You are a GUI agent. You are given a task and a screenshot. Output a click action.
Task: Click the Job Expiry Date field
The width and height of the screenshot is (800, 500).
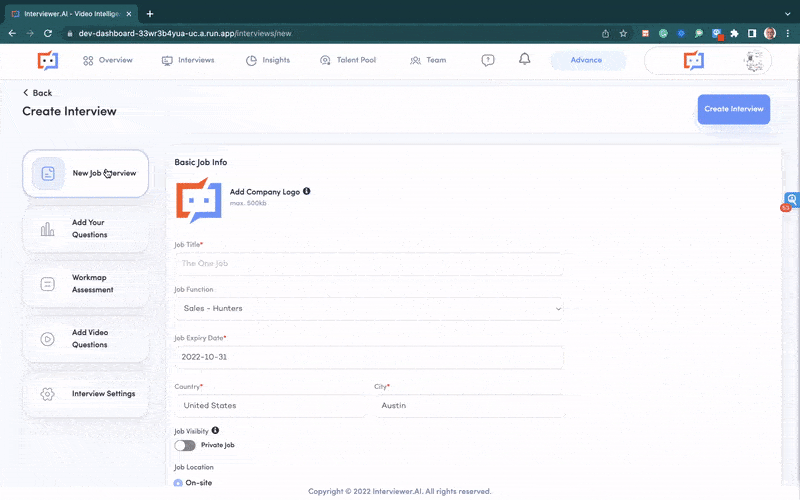369,357
